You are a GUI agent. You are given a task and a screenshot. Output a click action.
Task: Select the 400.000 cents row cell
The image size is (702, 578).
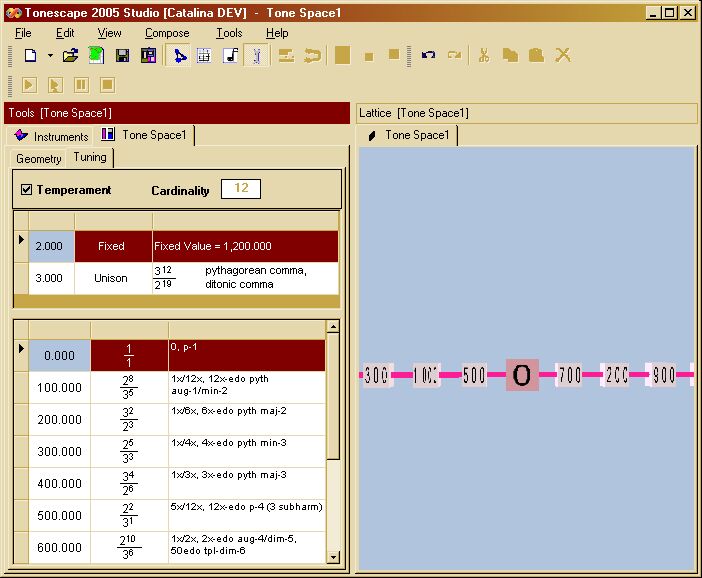point(60,484)
